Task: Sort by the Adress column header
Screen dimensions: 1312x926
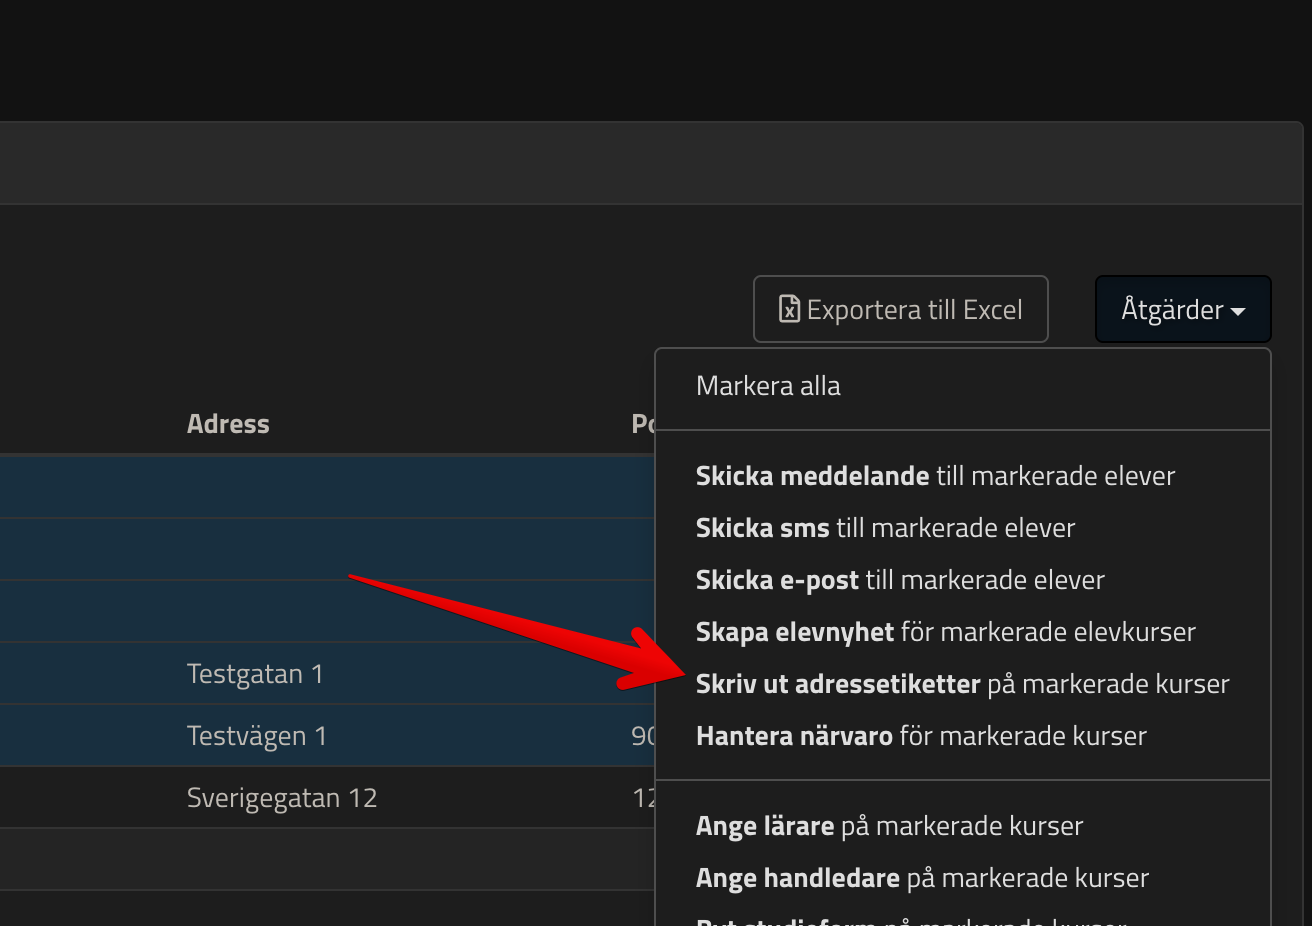Action: (228, 424)
